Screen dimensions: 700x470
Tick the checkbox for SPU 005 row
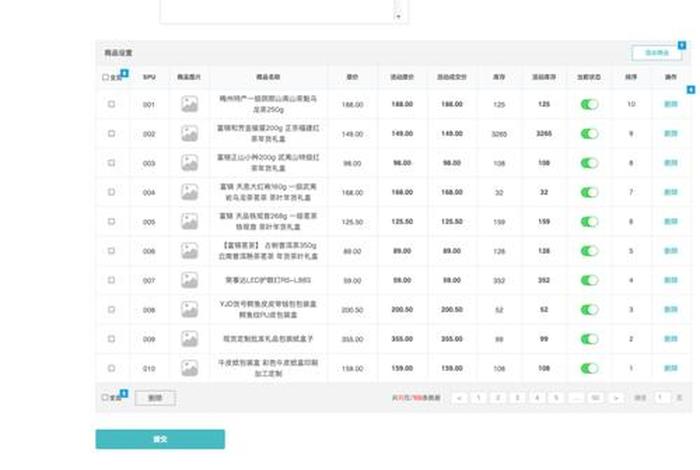click(x=112, y=221)
